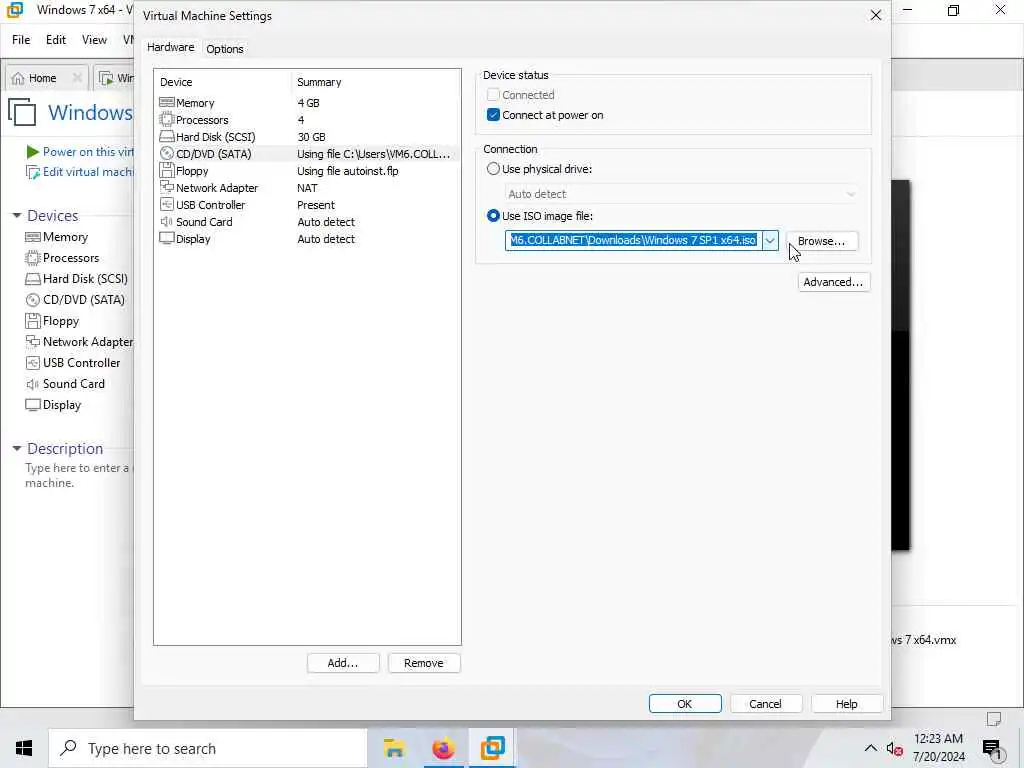This screenshot has width=1024, height=768.
Task: Click Help button
Action: [x=846, y=703]
